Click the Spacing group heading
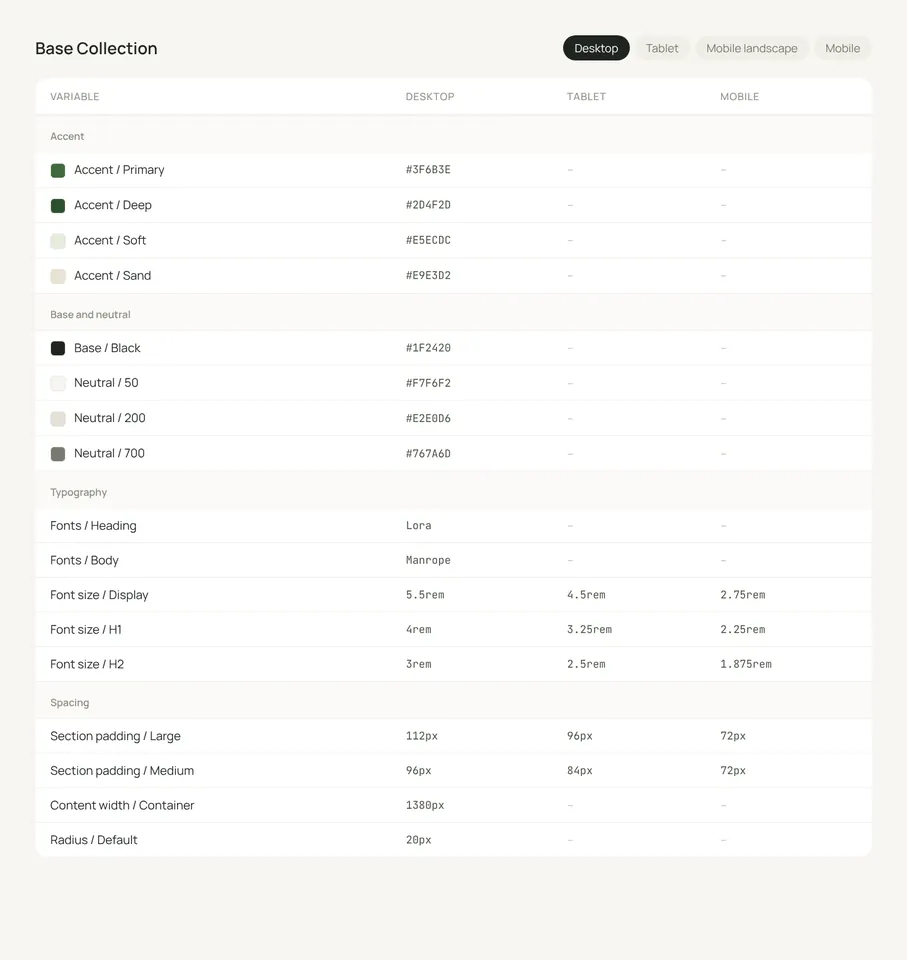Viewport: 907px width, 960px height. coord(70,703)
